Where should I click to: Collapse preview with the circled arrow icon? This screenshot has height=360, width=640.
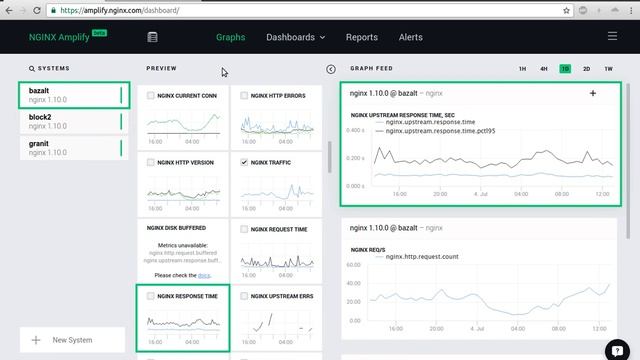click(331, 69)
